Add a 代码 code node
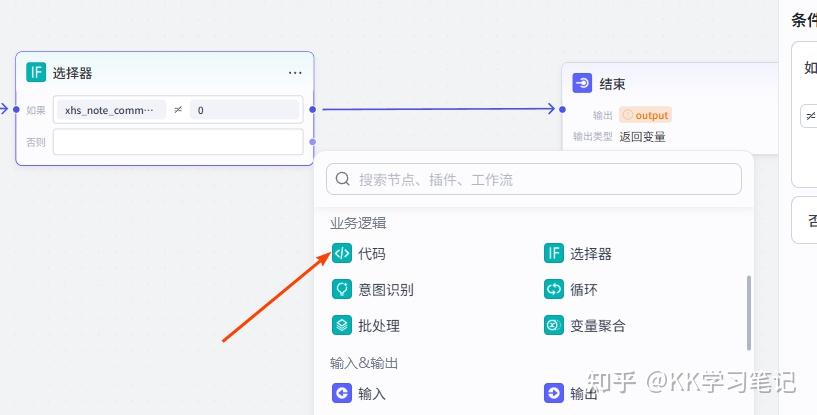 click(358, 254)
